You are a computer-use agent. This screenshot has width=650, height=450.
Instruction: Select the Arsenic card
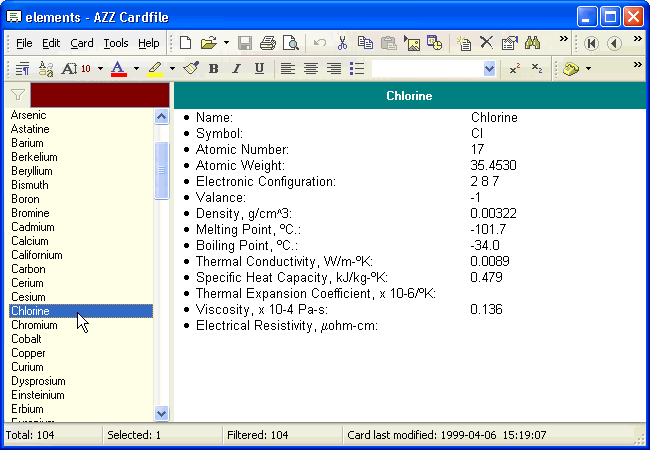tap(29, 115)
